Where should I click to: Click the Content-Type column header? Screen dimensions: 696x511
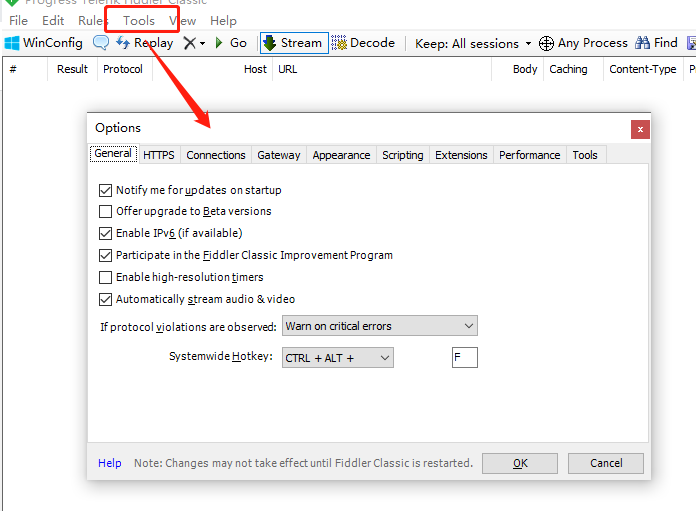[x=643, y=69]
